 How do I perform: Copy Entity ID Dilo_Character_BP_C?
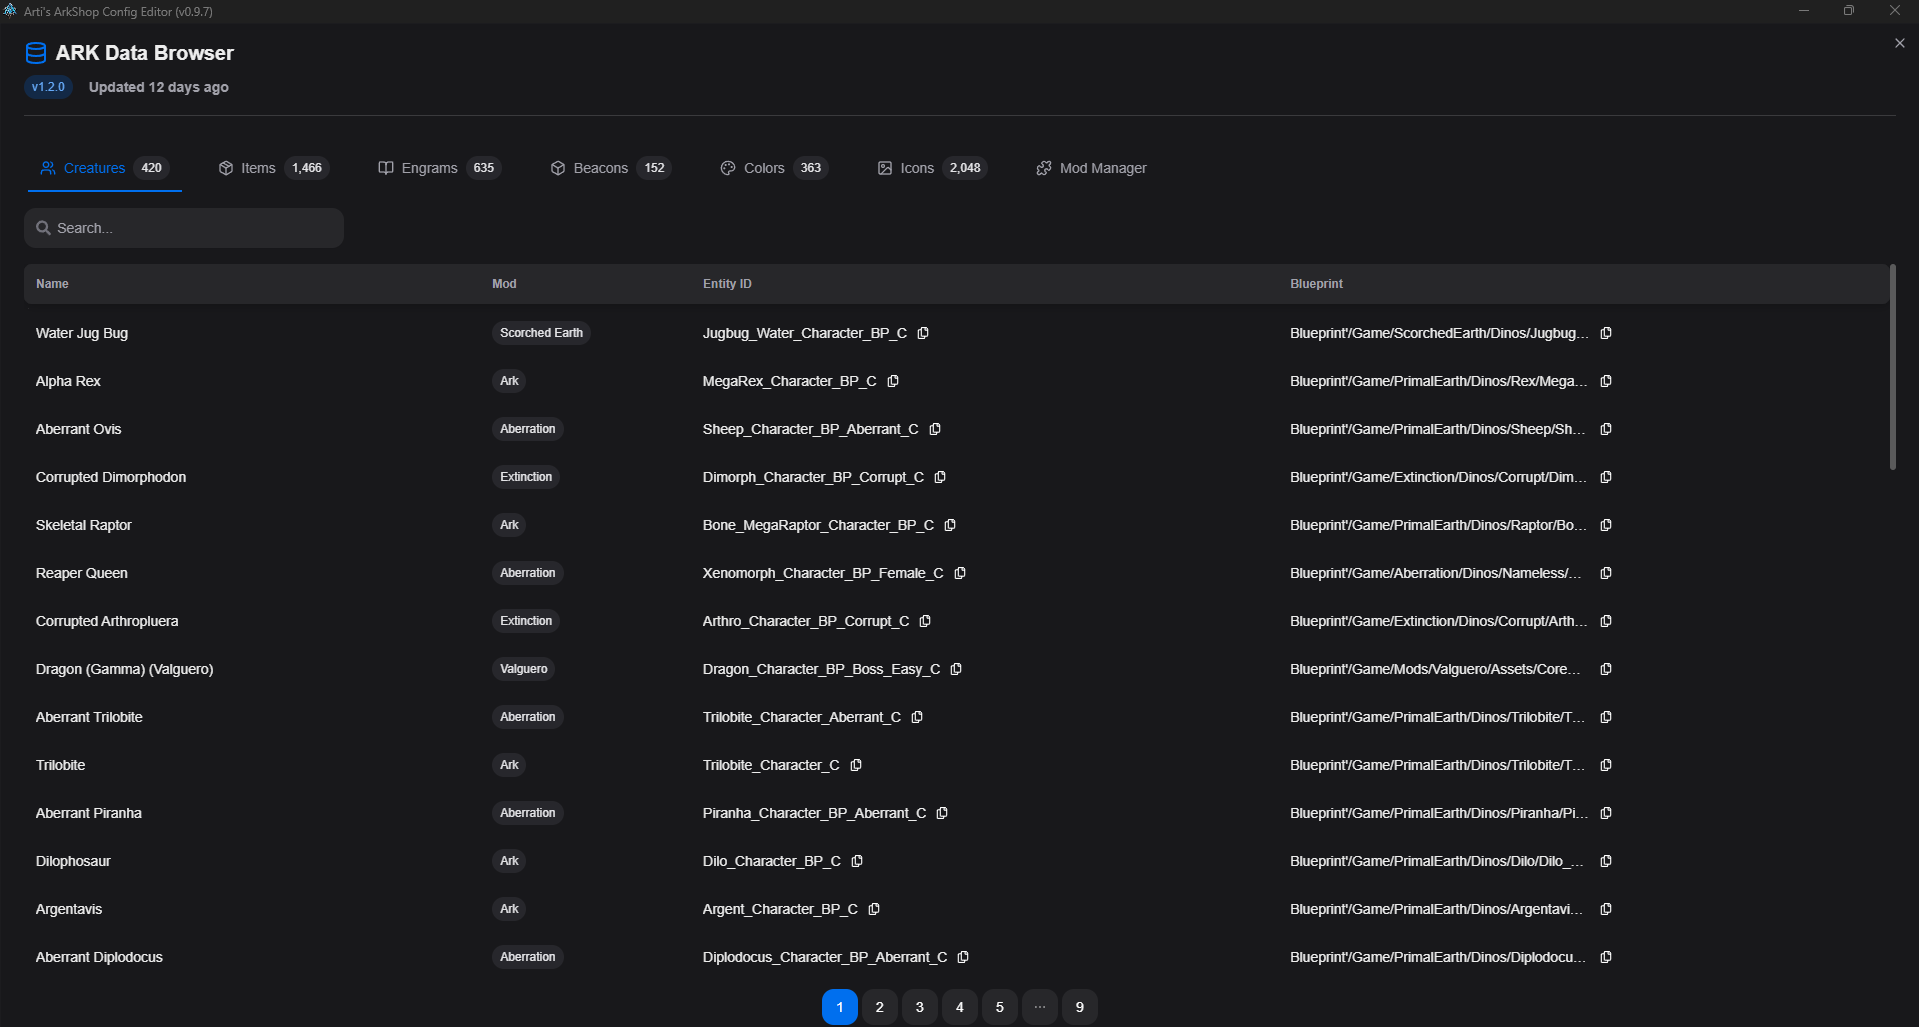[857, 861]
